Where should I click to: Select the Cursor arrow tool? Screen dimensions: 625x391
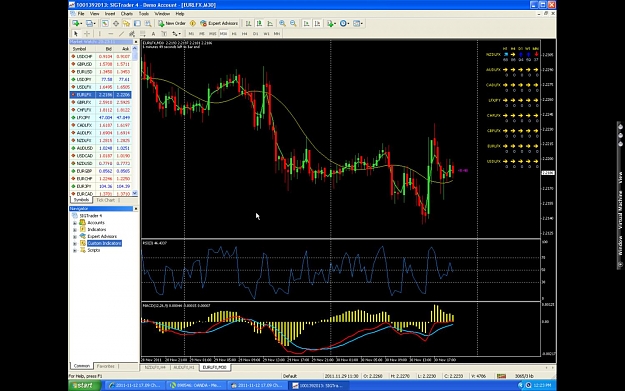pyautogui.click(x=76, y=34)
